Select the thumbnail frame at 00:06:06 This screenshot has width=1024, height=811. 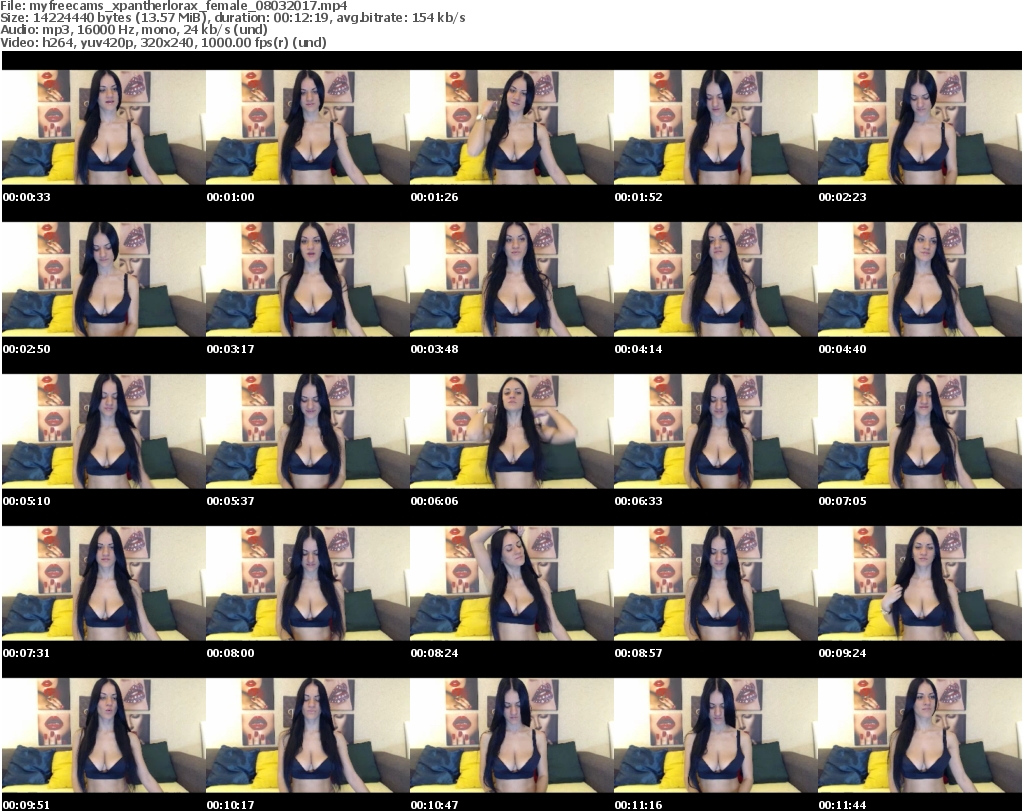(511, 432)
